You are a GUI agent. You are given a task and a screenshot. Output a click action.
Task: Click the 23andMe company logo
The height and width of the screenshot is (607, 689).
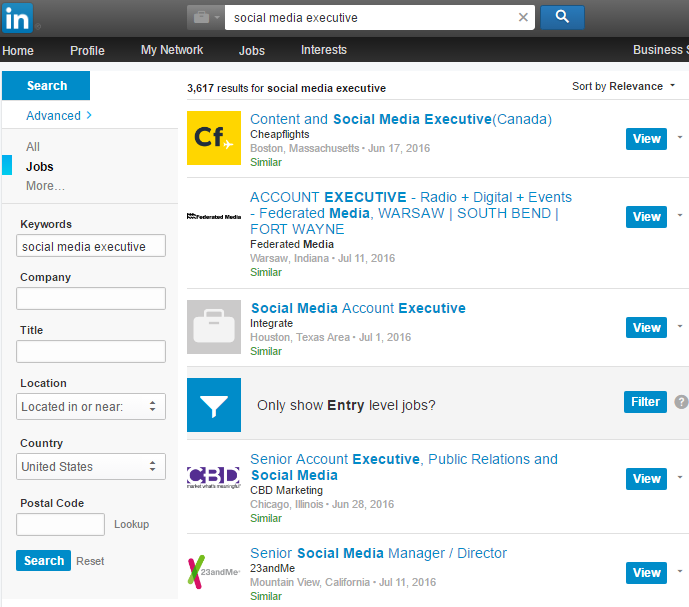214,572
